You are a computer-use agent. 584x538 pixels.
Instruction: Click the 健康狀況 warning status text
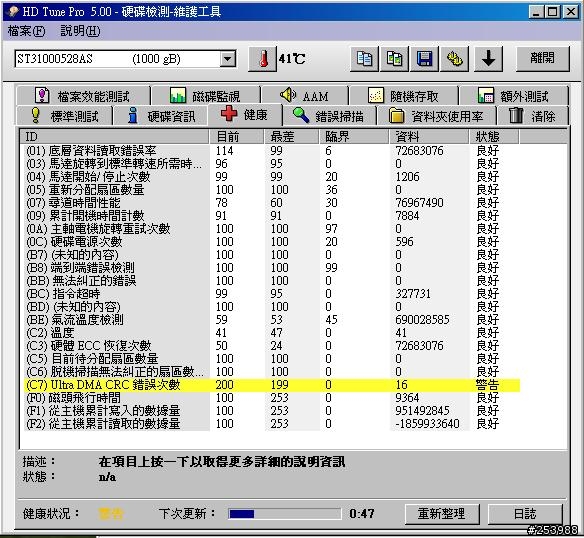click(111, 514)
